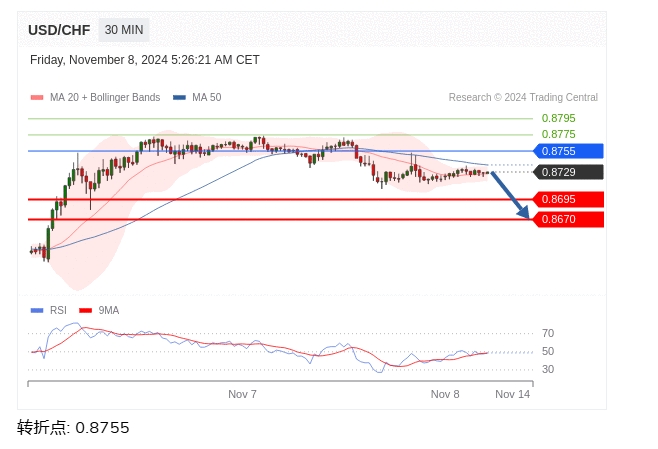658x449 pixels.
Task: Click the red 0.8670 support price tag
Action: coord(569,219)
